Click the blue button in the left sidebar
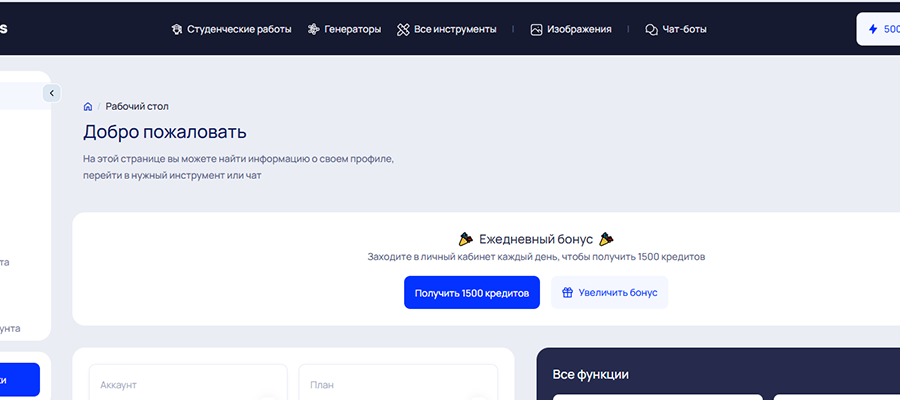This screenshot has width=900, height=400. [20, 379]
